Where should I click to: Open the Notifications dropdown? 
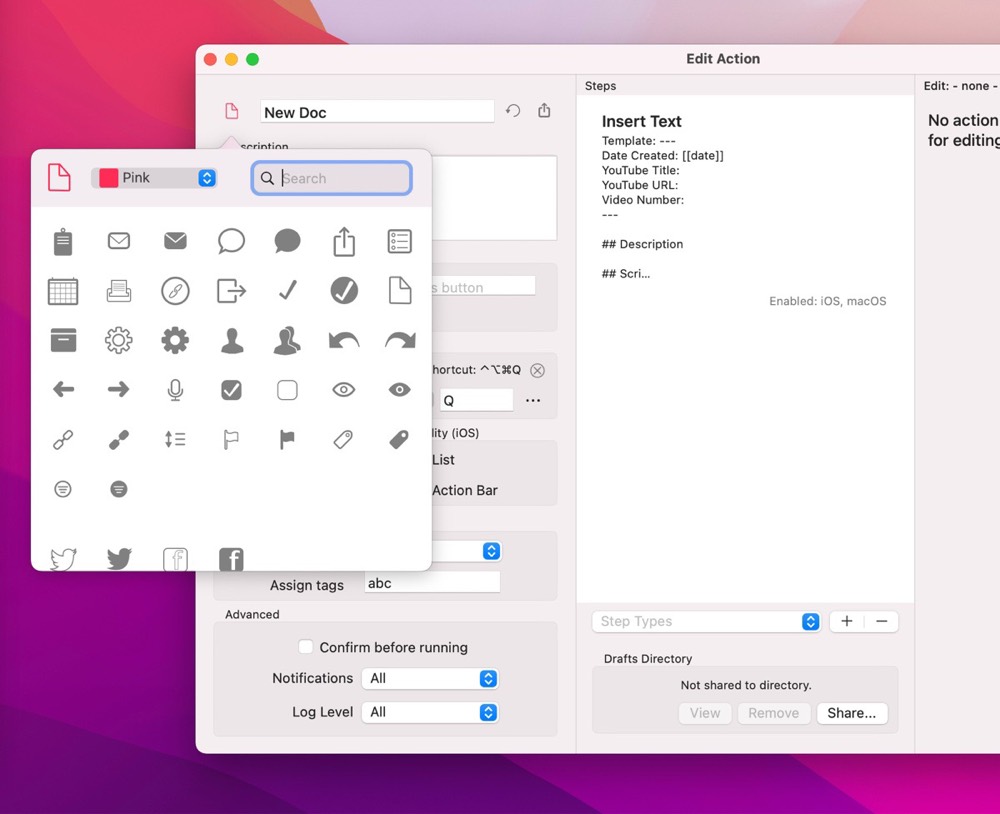pos(430,678)
